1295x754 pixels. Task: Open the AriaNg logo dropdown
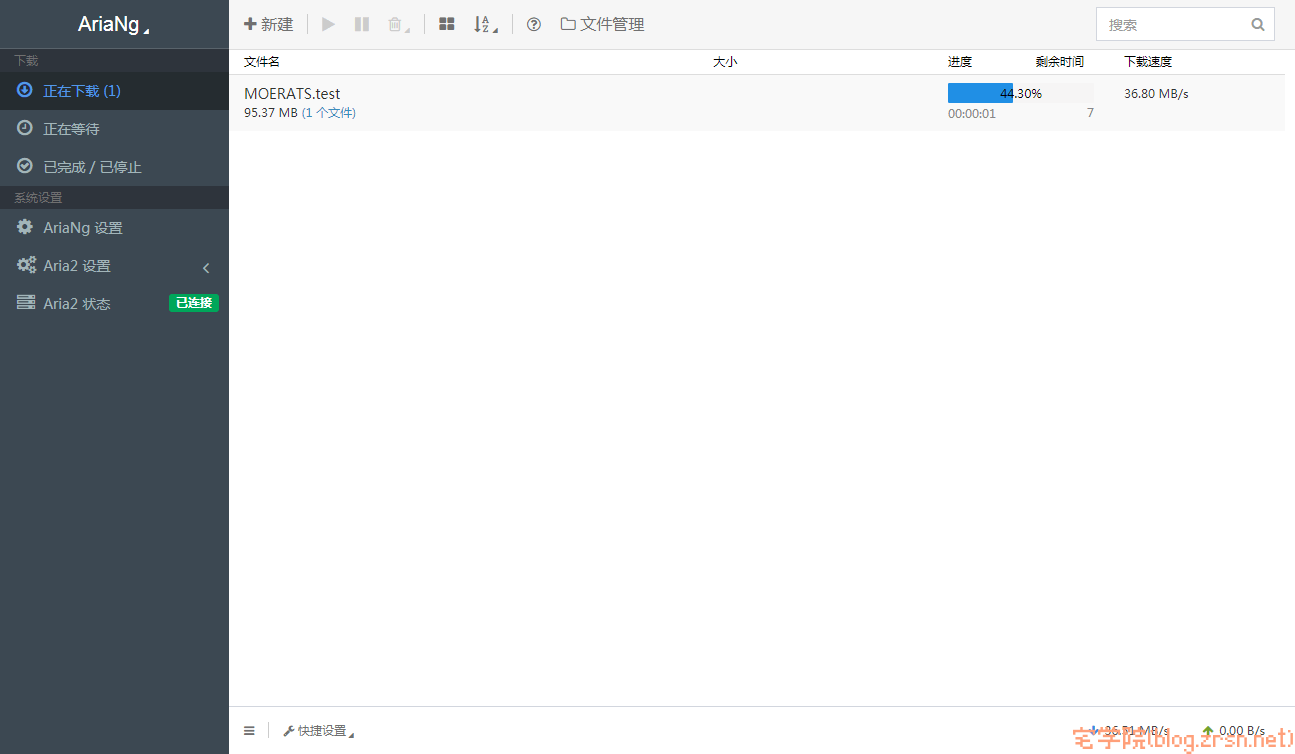tap(114, 24)
